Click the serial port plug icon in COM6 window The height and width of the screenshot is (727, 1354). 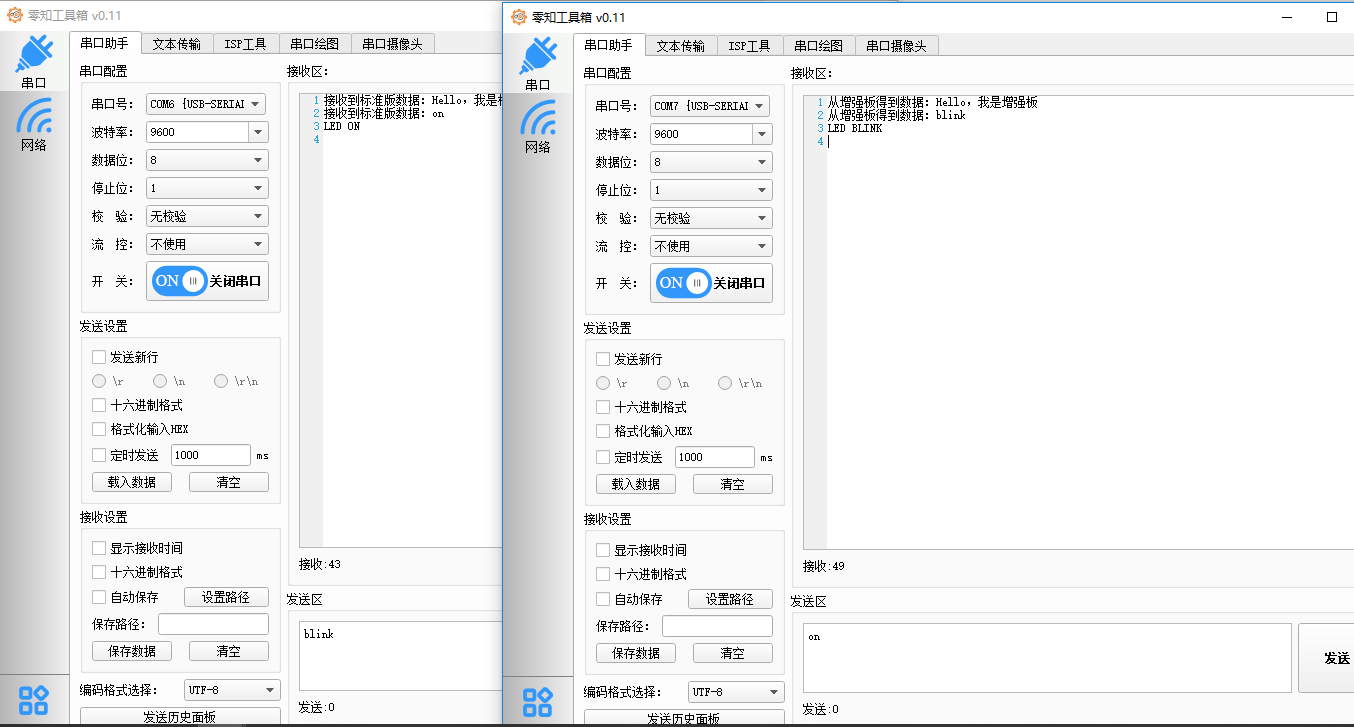[34, 55]
